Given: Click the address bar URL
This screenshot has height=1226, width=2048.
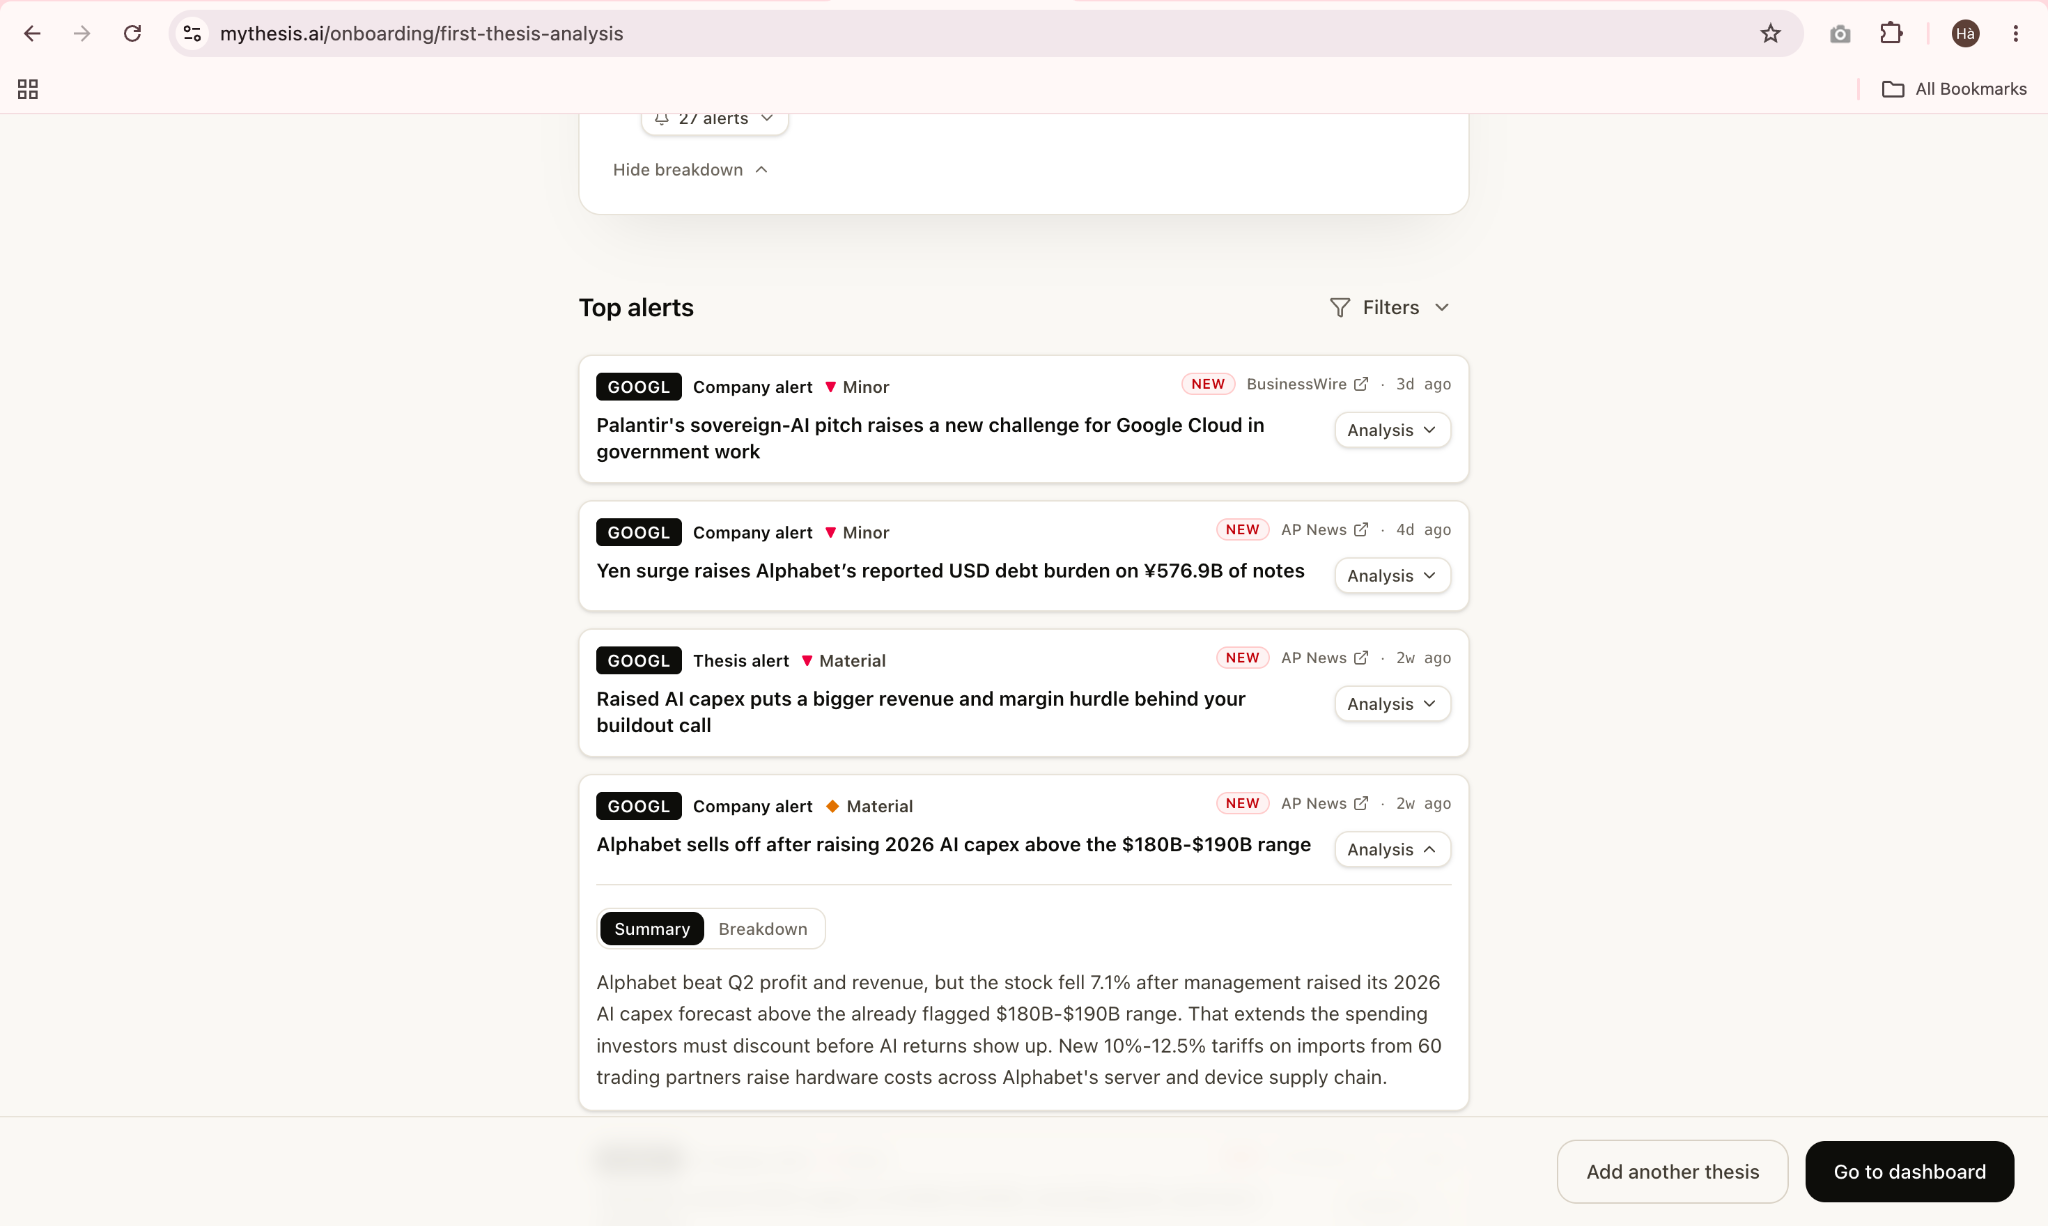Looking at the screenshot, I should (421, 34).
